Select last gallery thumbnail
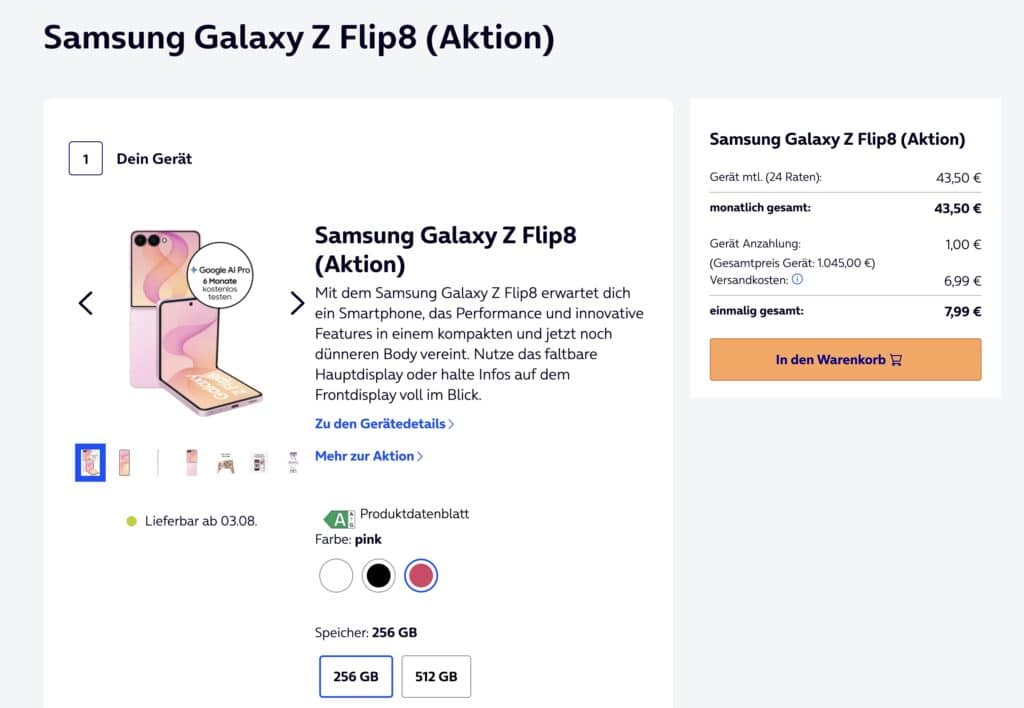Image resolution: width=1024 pixels, height=708 pixels. coord(293,462)
